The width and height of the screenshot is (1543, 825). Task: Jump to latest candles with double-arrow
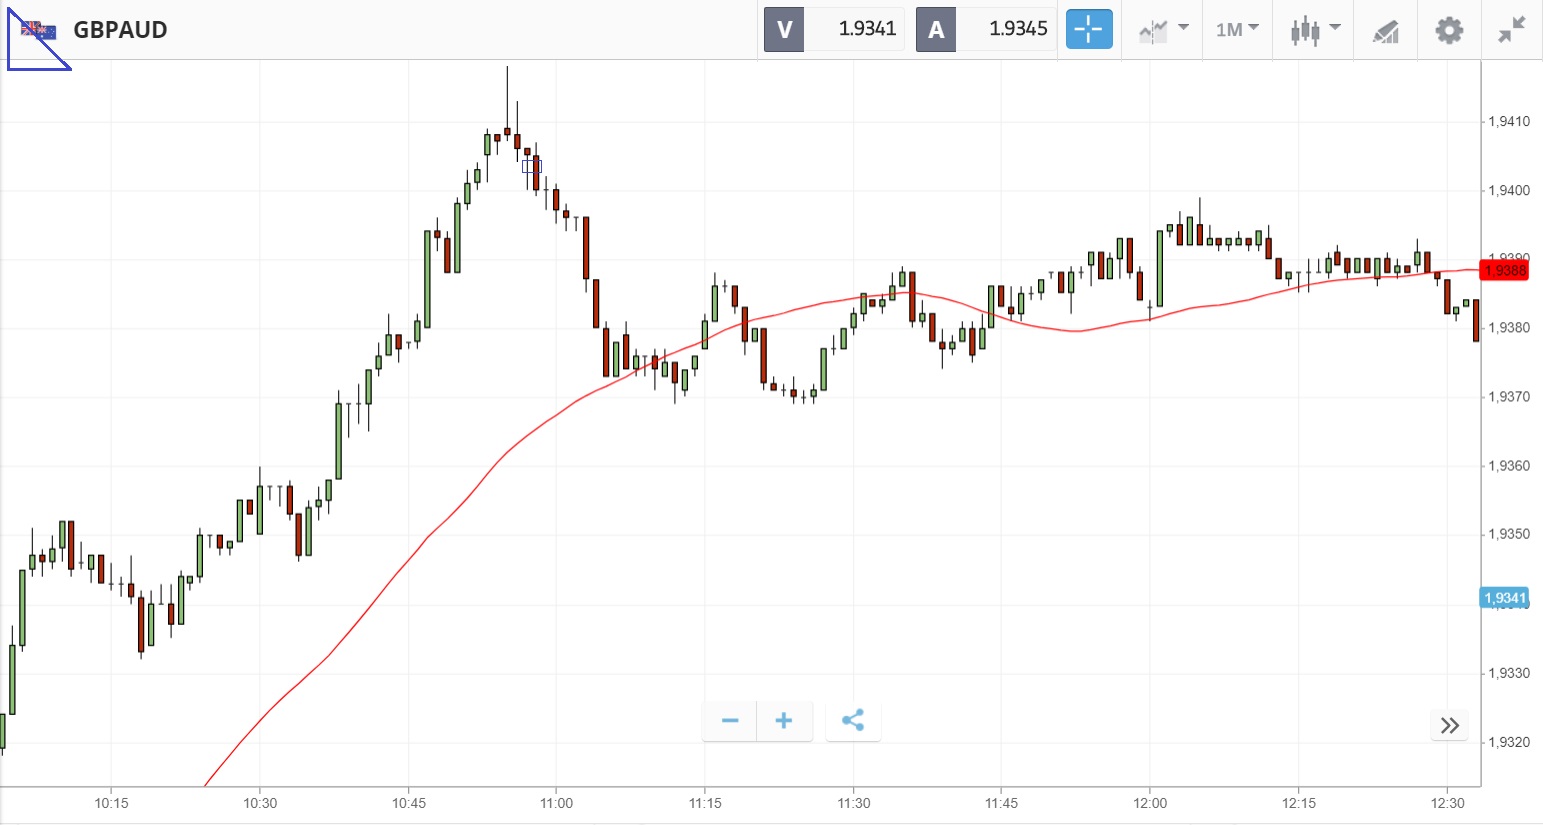point(1450,726)
